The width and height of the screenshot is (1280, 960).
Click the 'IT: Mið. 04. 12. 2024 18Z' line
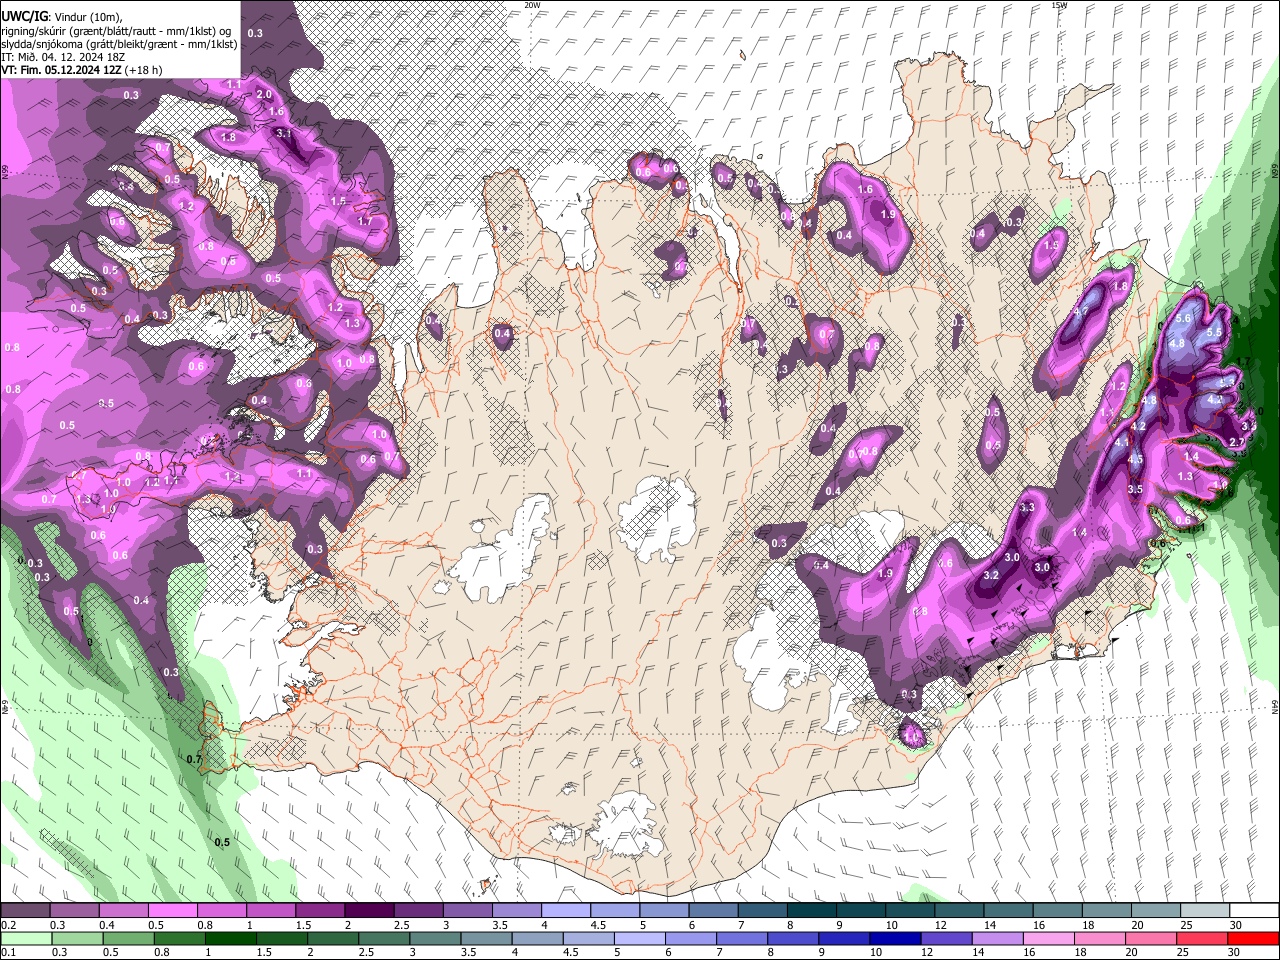pos(63,57)
